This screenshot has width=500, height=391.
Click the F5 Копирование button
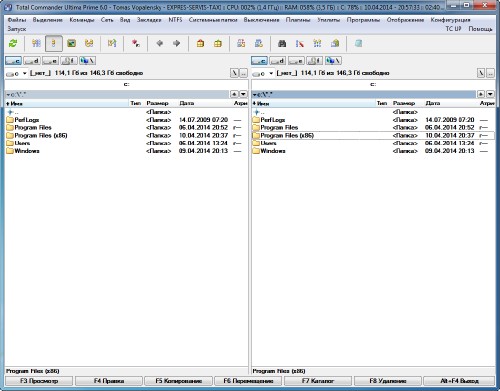pyautogui.click(x=178, y=381)
